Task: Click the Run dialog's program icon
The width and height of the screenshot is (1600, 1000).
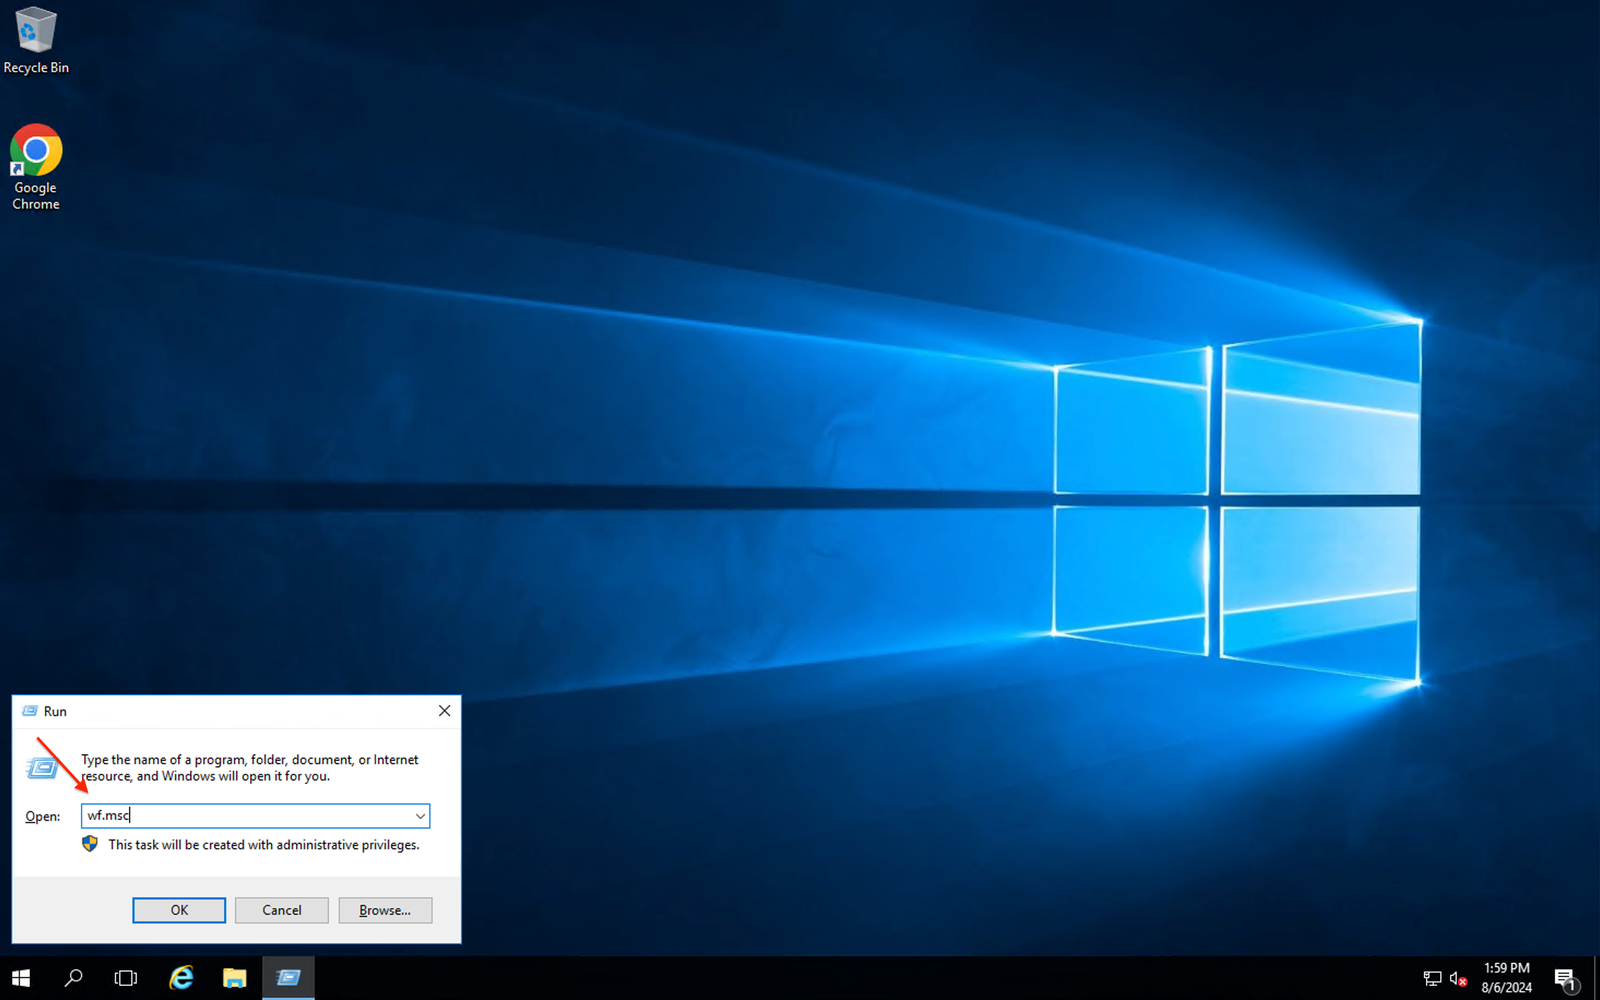Action: click(x=42, y=768)
